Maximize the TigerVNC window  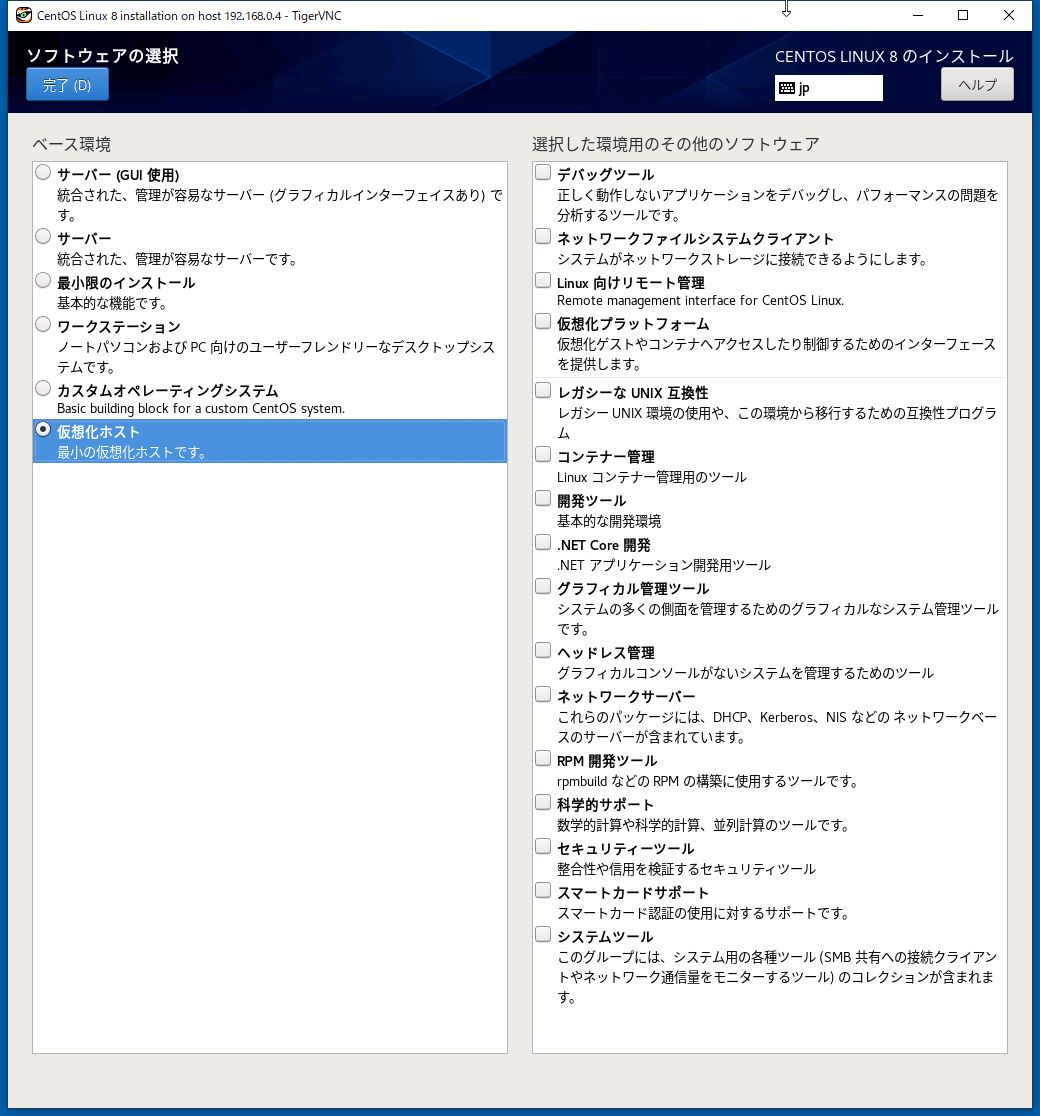click(x=963, y=15)
